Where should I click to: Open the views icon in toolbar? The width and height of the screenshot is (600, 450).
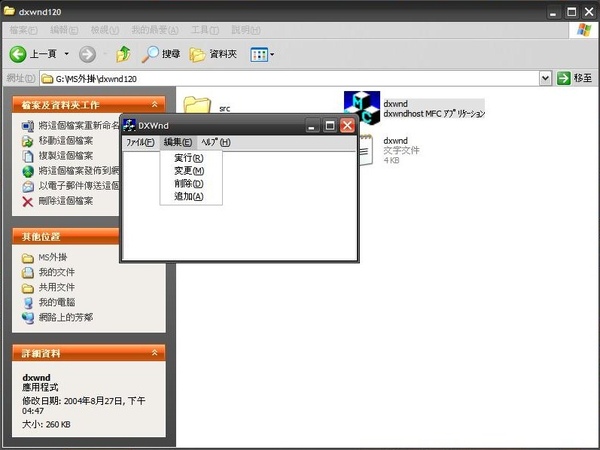259,55
